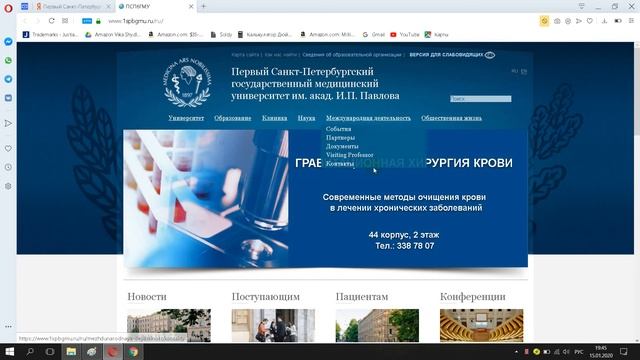640x360 pixels.
Task: Go back to the previous page
Action: (25, 21)
